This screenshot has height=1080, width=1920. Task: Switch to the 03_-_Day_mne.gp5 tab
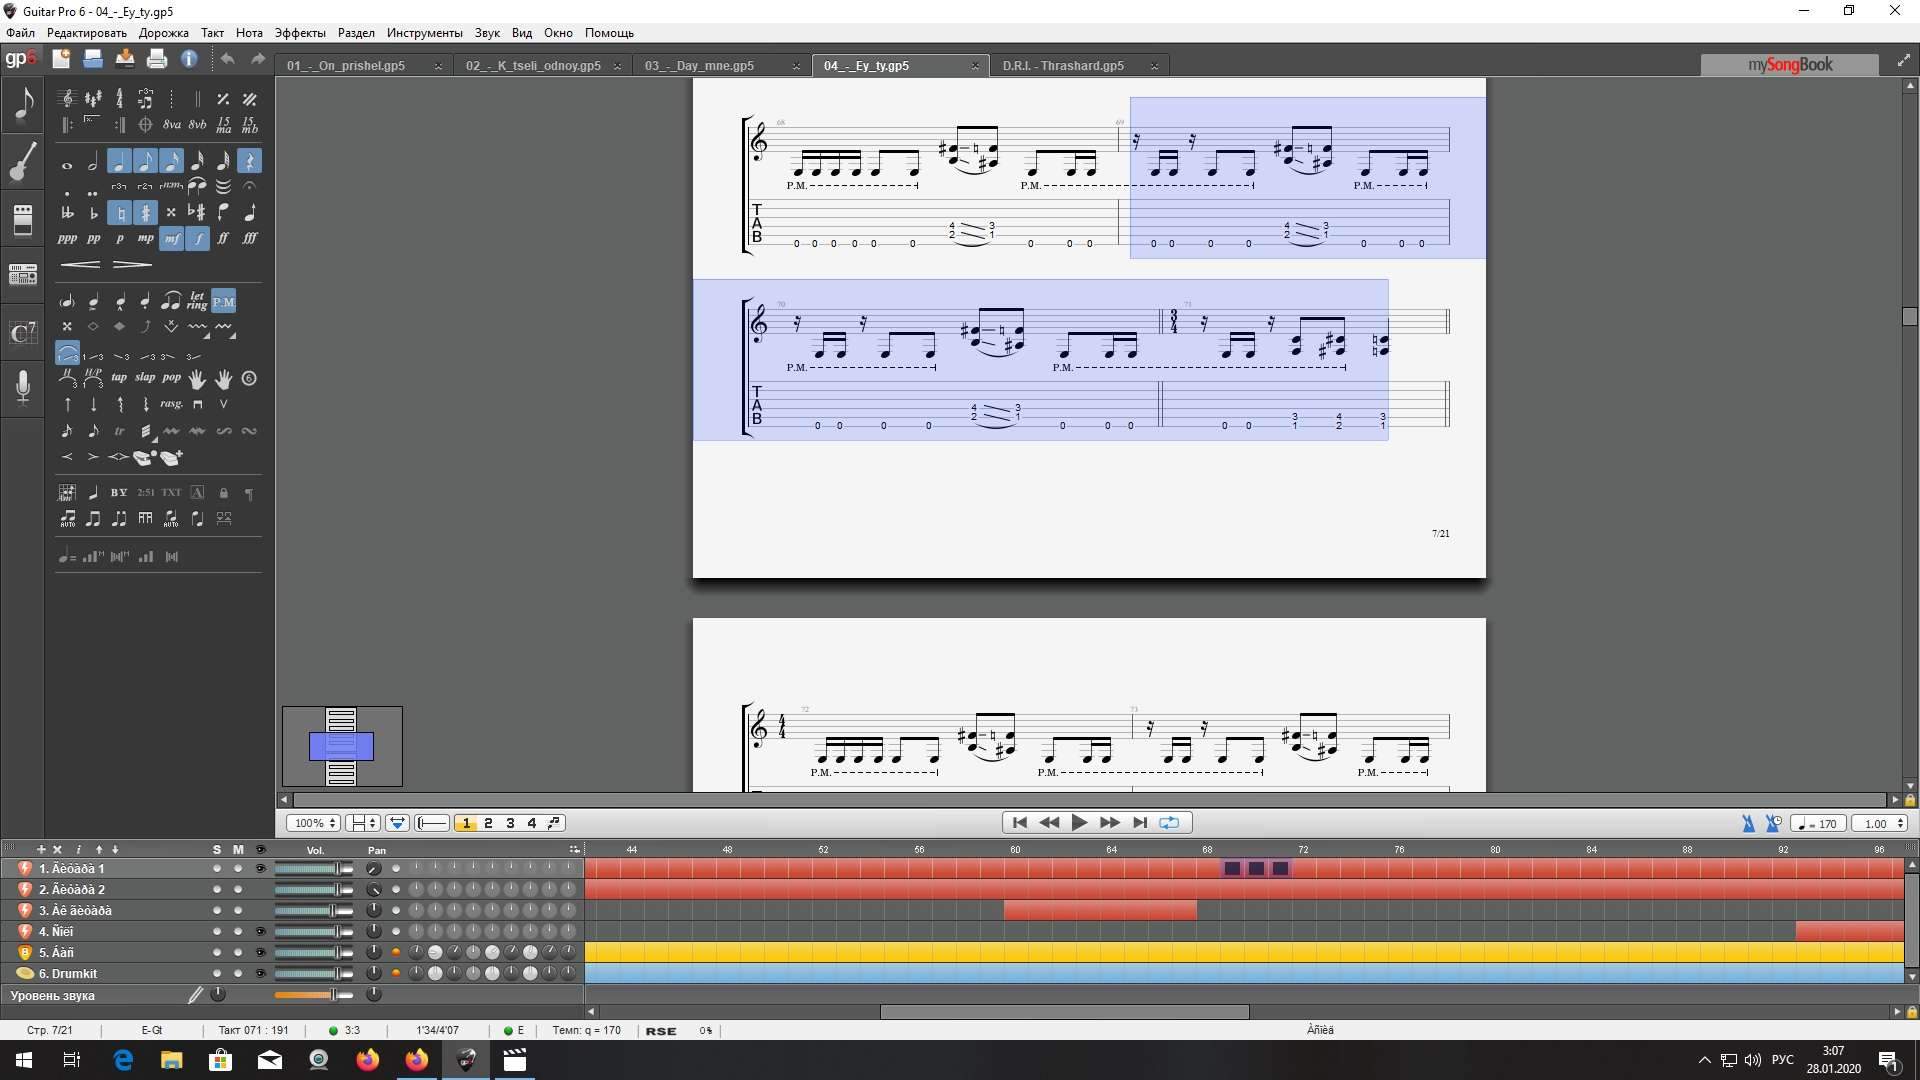[x=699, y=66]
